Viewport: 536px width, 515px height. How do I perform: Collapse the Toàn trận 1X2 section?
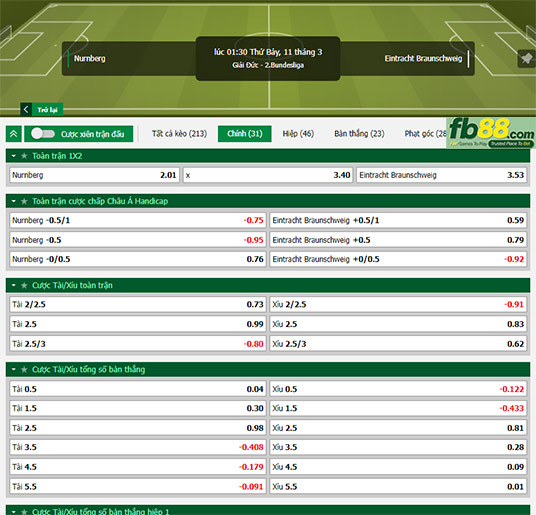[14, 156]
